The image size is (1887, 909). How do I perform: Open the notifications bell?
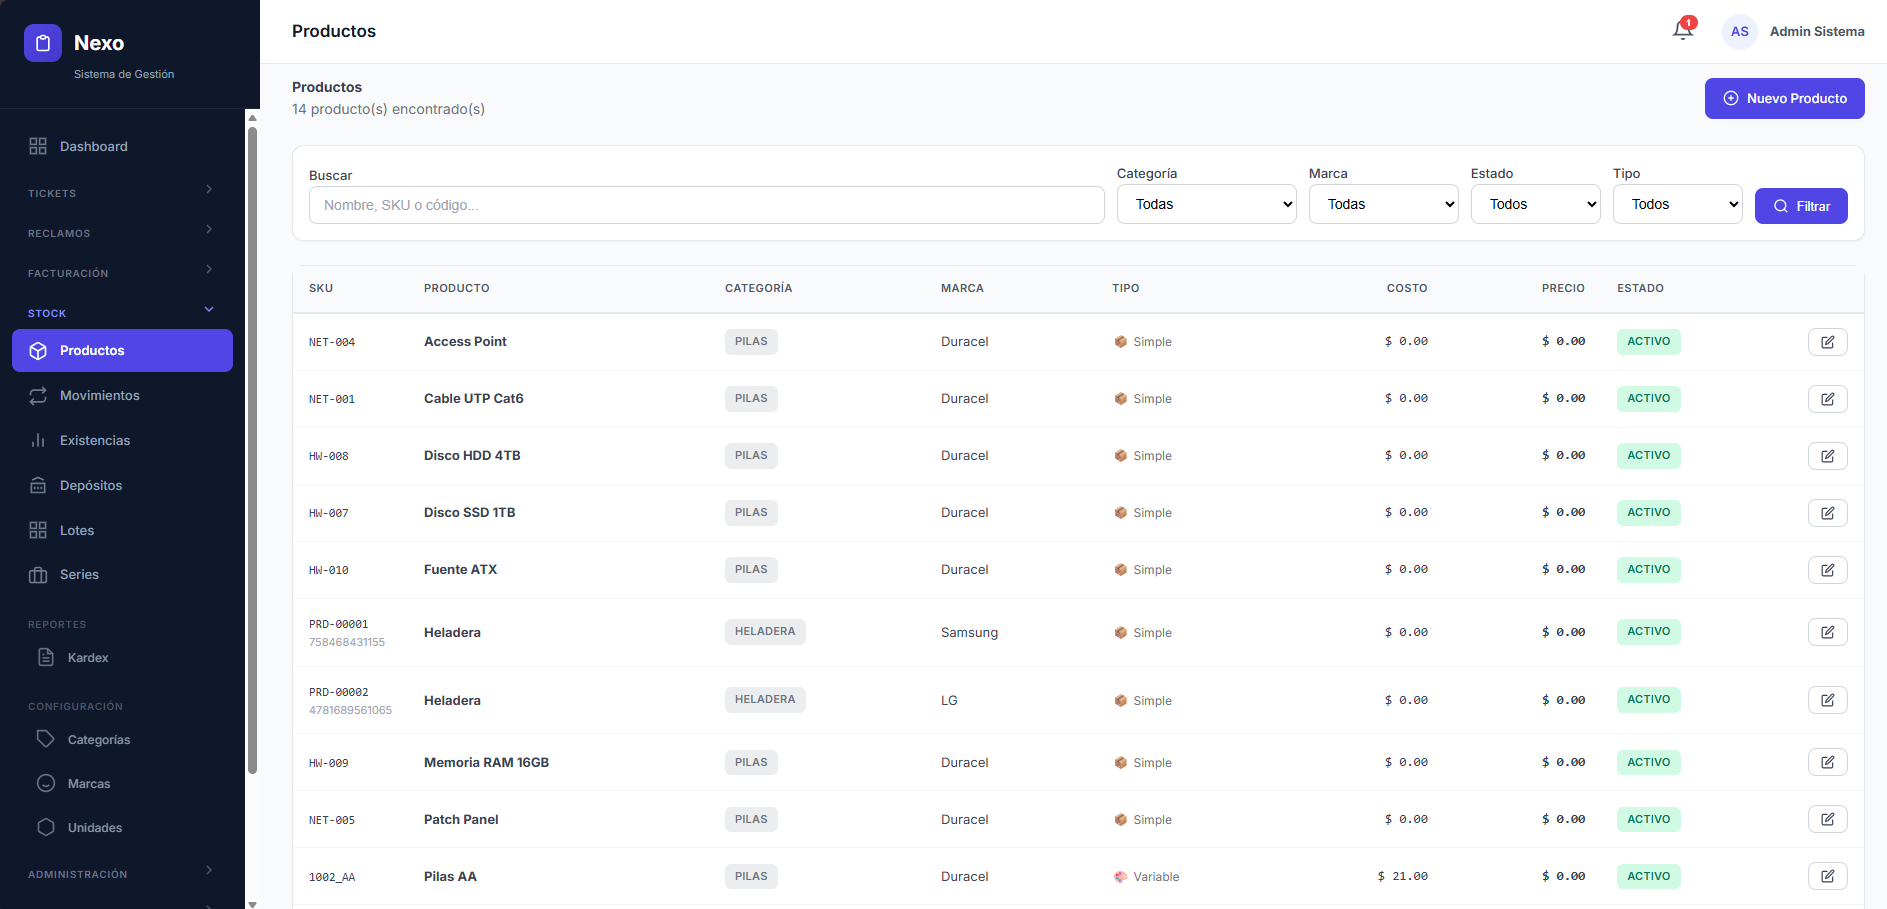pyautogui.click(x=1683, y=31)
